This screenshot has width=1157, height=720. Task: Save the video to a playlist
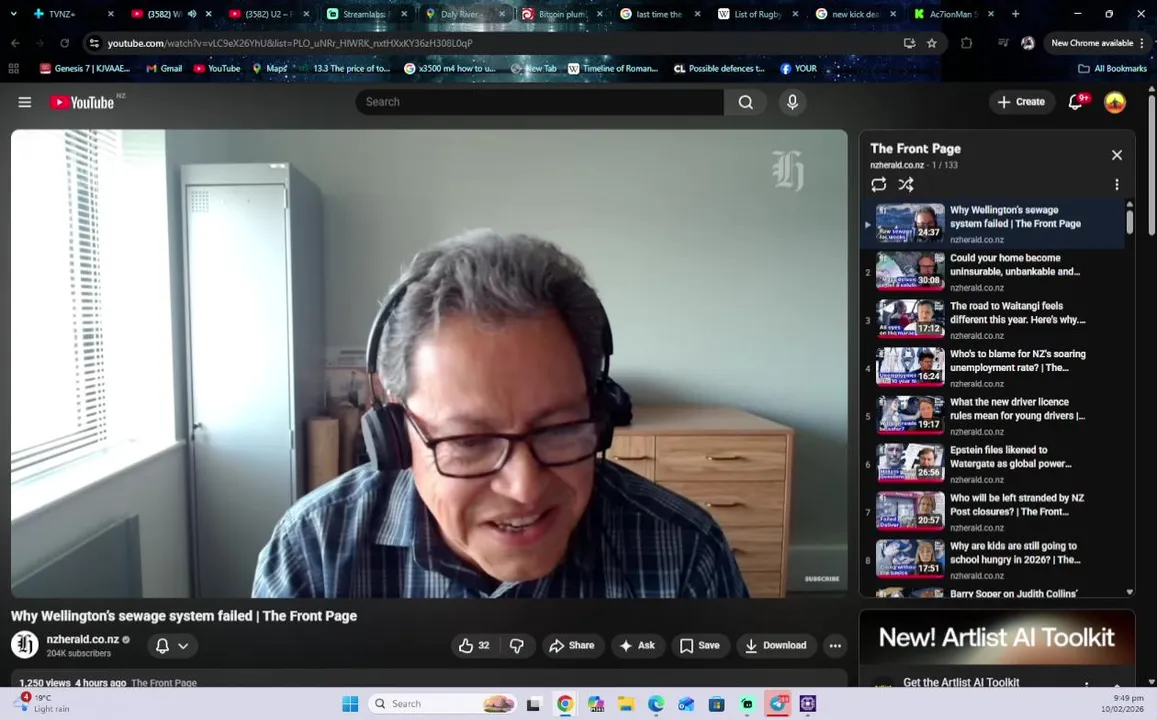pyautogui.click(x=700, y=645)
